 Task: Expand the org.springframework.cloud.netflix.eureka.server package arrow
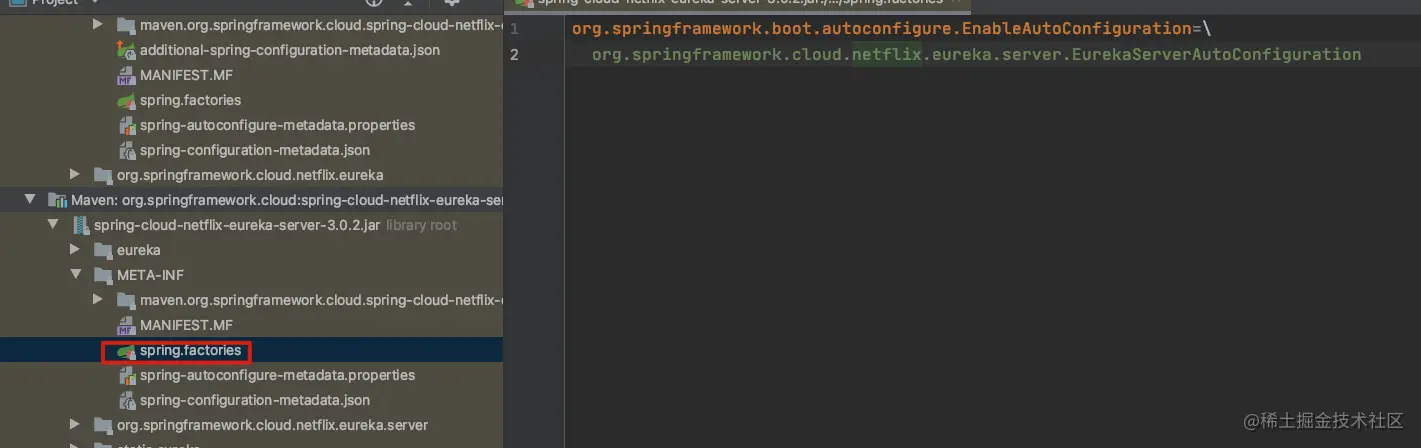click(x=74, y=425)
